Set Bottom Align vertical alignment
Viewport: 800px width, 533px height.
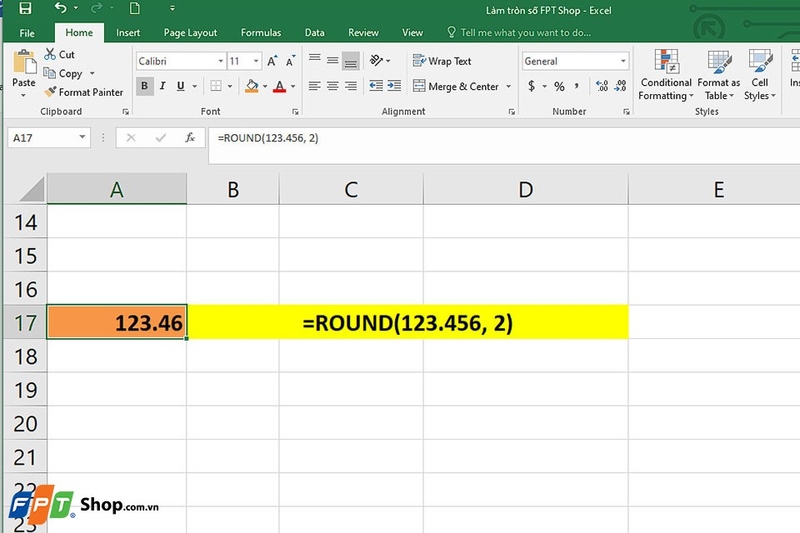tap(351, 61)
